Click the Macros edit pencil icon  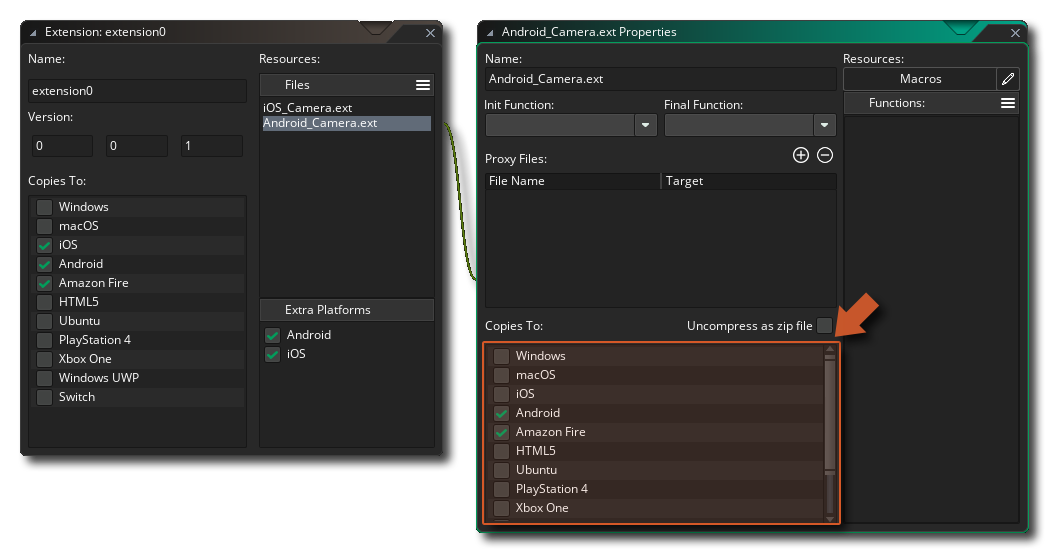click(x=1008, y=79)
